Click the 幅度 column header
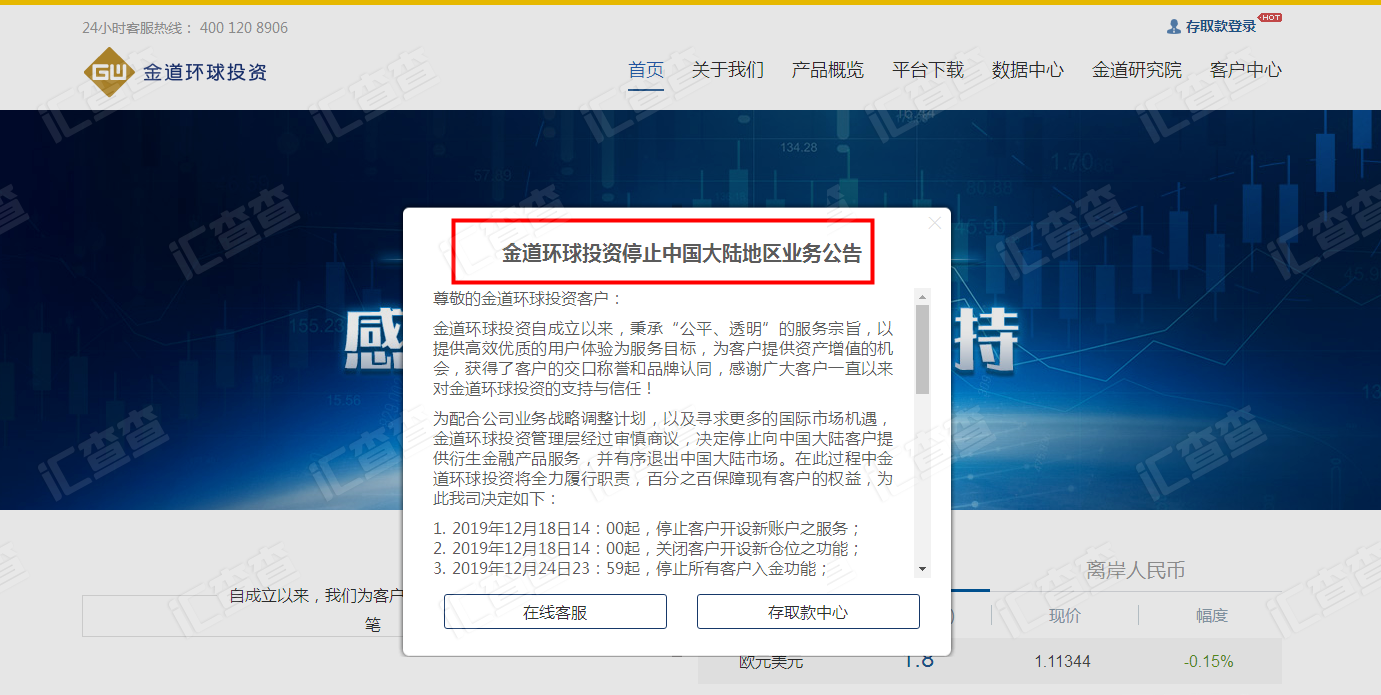 tap(1211, 615)
